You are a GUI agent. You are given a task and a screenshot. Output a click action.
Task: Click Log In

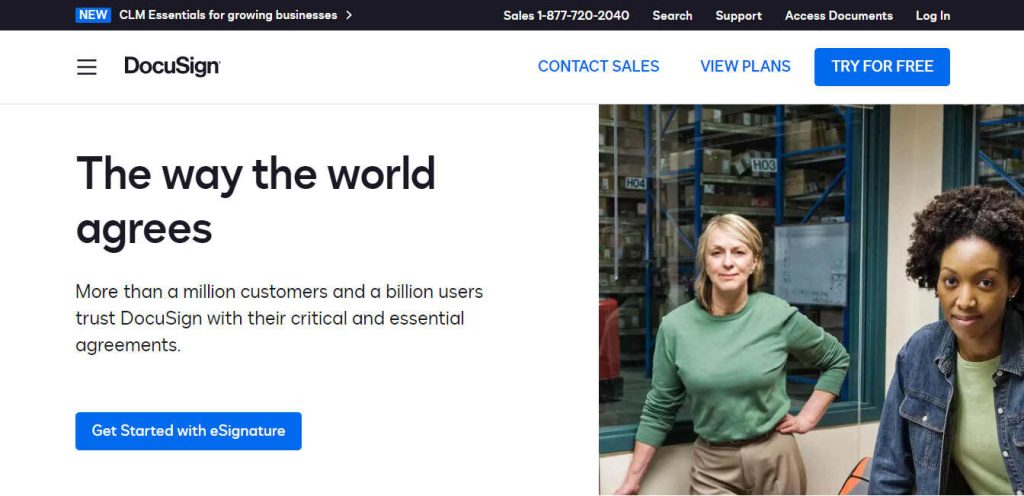933,16
